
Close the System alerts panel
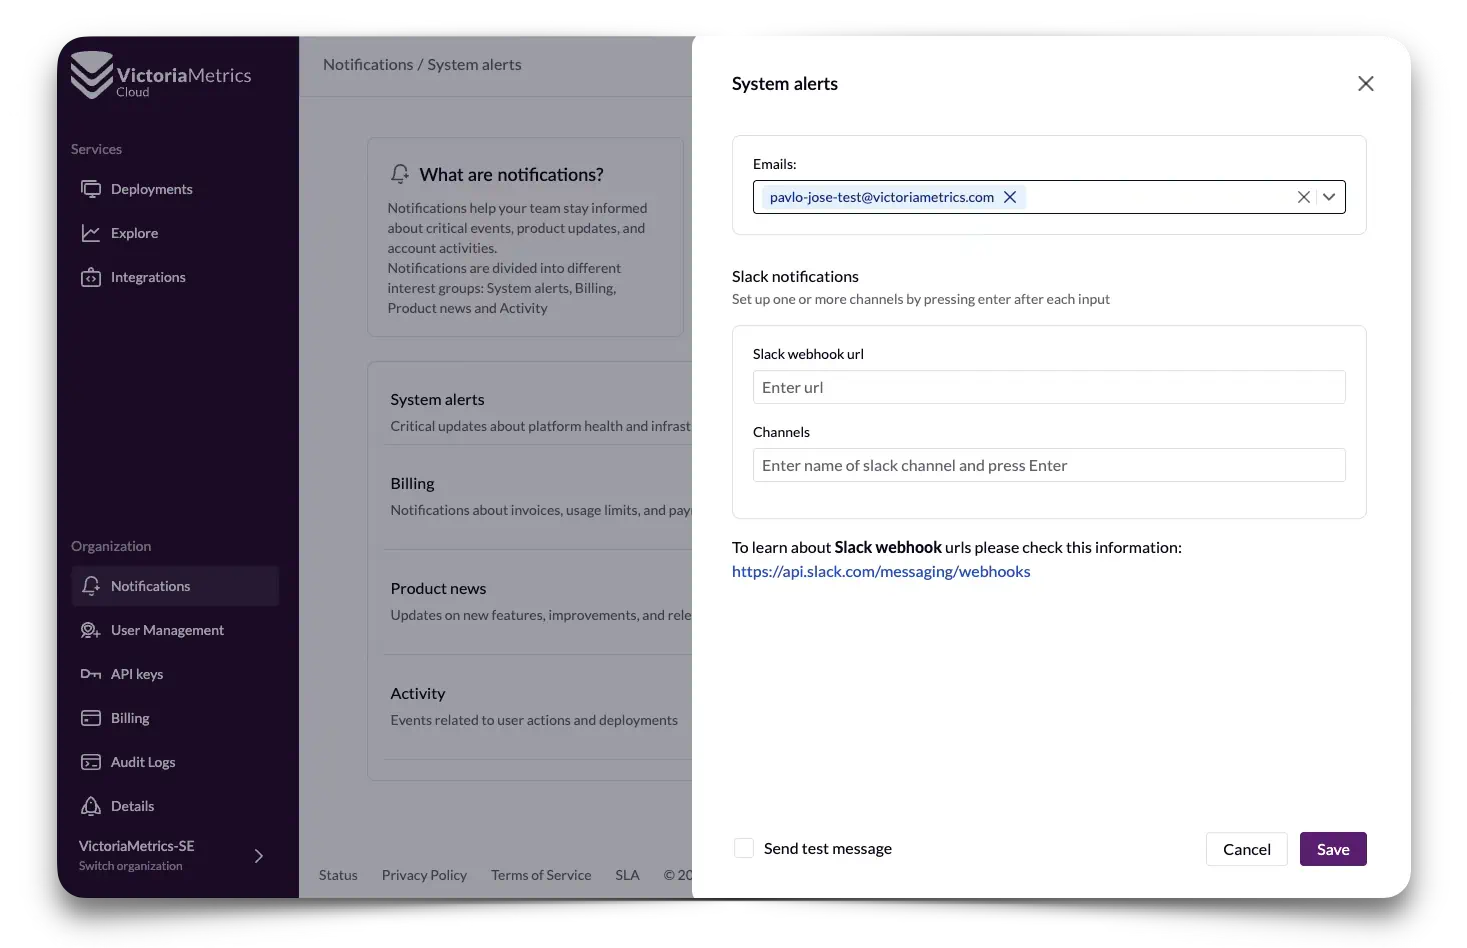click(1365, 84)
